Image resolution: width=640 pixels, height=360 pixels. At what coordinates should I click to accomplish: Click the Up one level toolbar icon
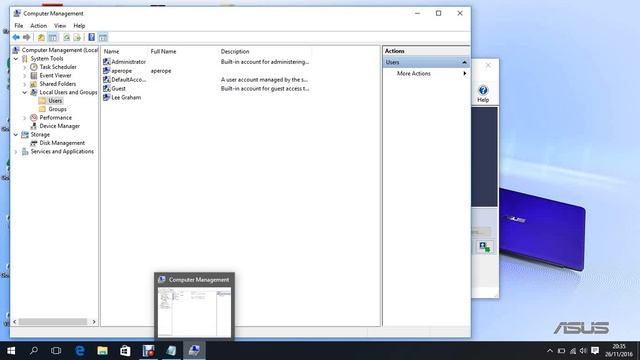[x=41, y=38]
